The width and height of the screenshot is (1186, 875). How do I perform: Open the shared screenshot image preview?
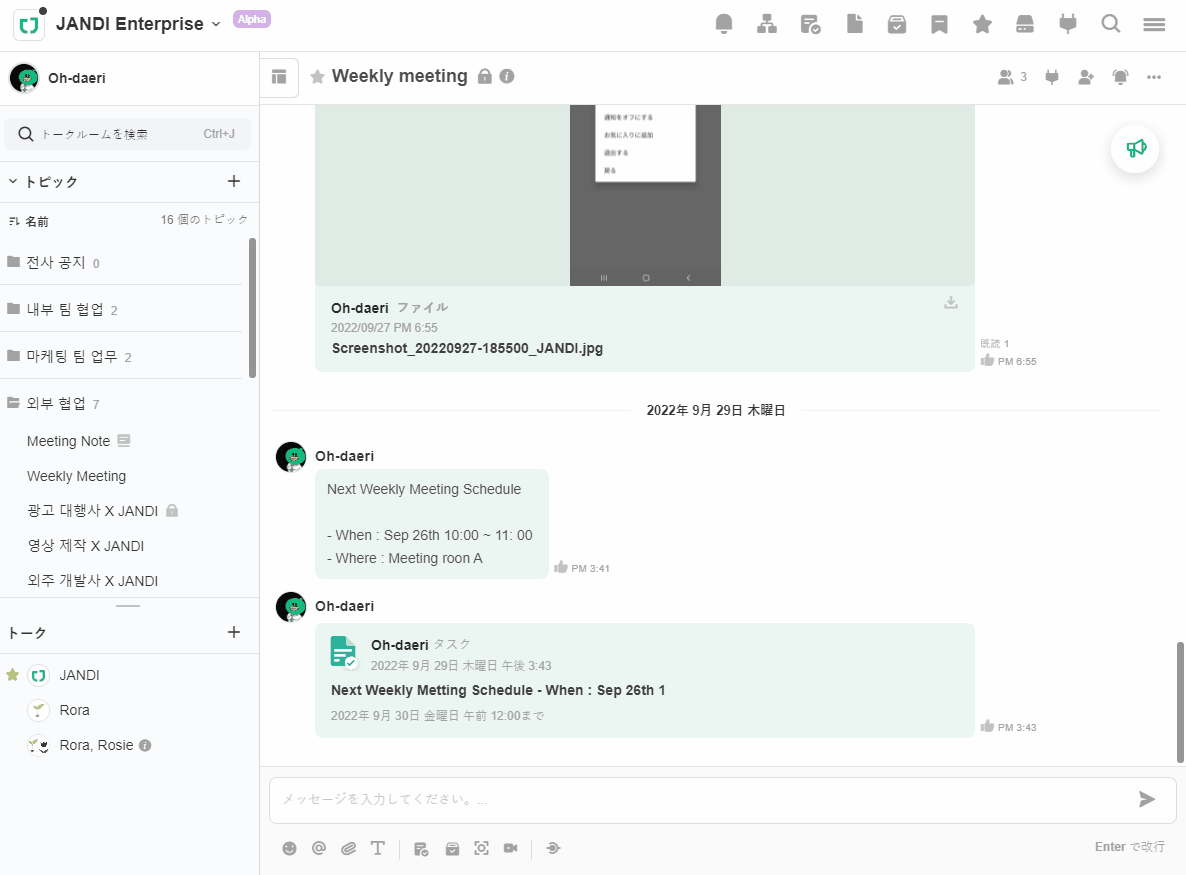click(645, 195)
